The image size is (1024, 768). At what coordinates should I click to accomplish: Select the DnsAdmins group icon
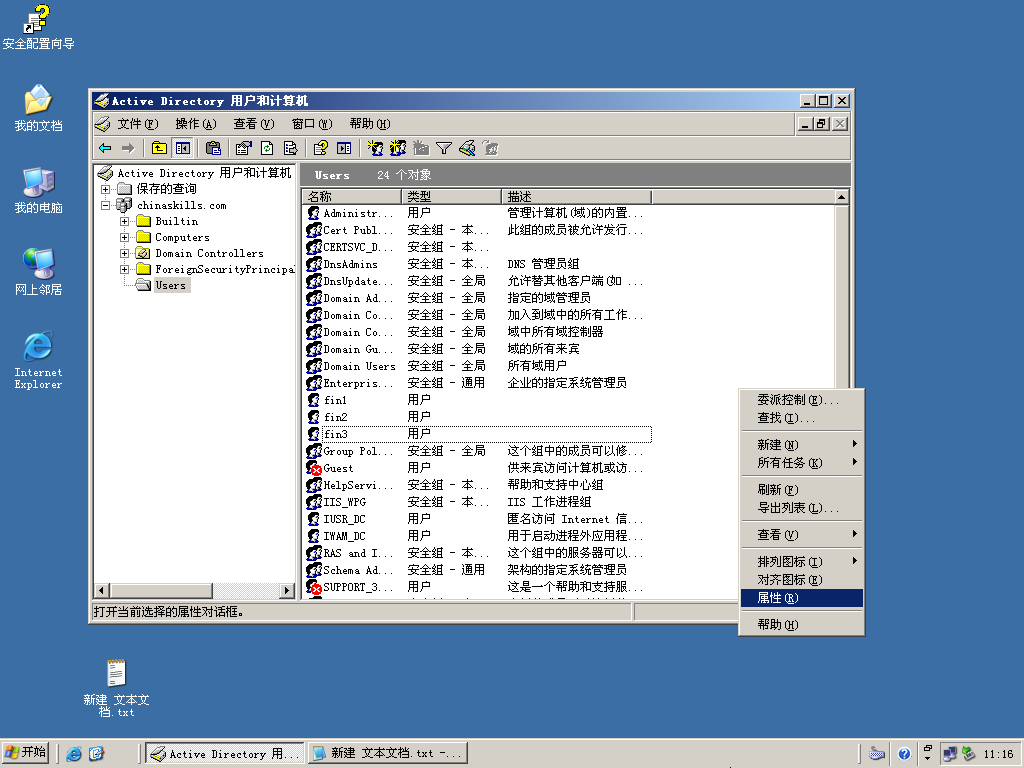click(314, 264)
